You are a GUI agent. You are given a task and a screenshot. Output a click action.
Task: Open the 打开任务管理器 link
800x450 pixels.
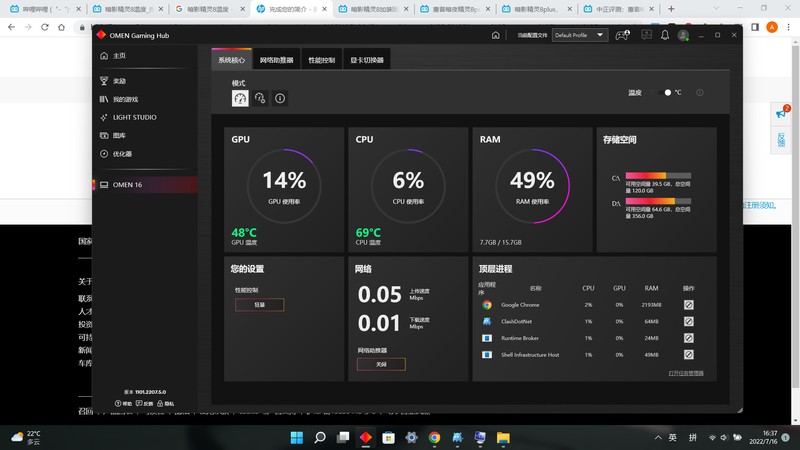686,372
